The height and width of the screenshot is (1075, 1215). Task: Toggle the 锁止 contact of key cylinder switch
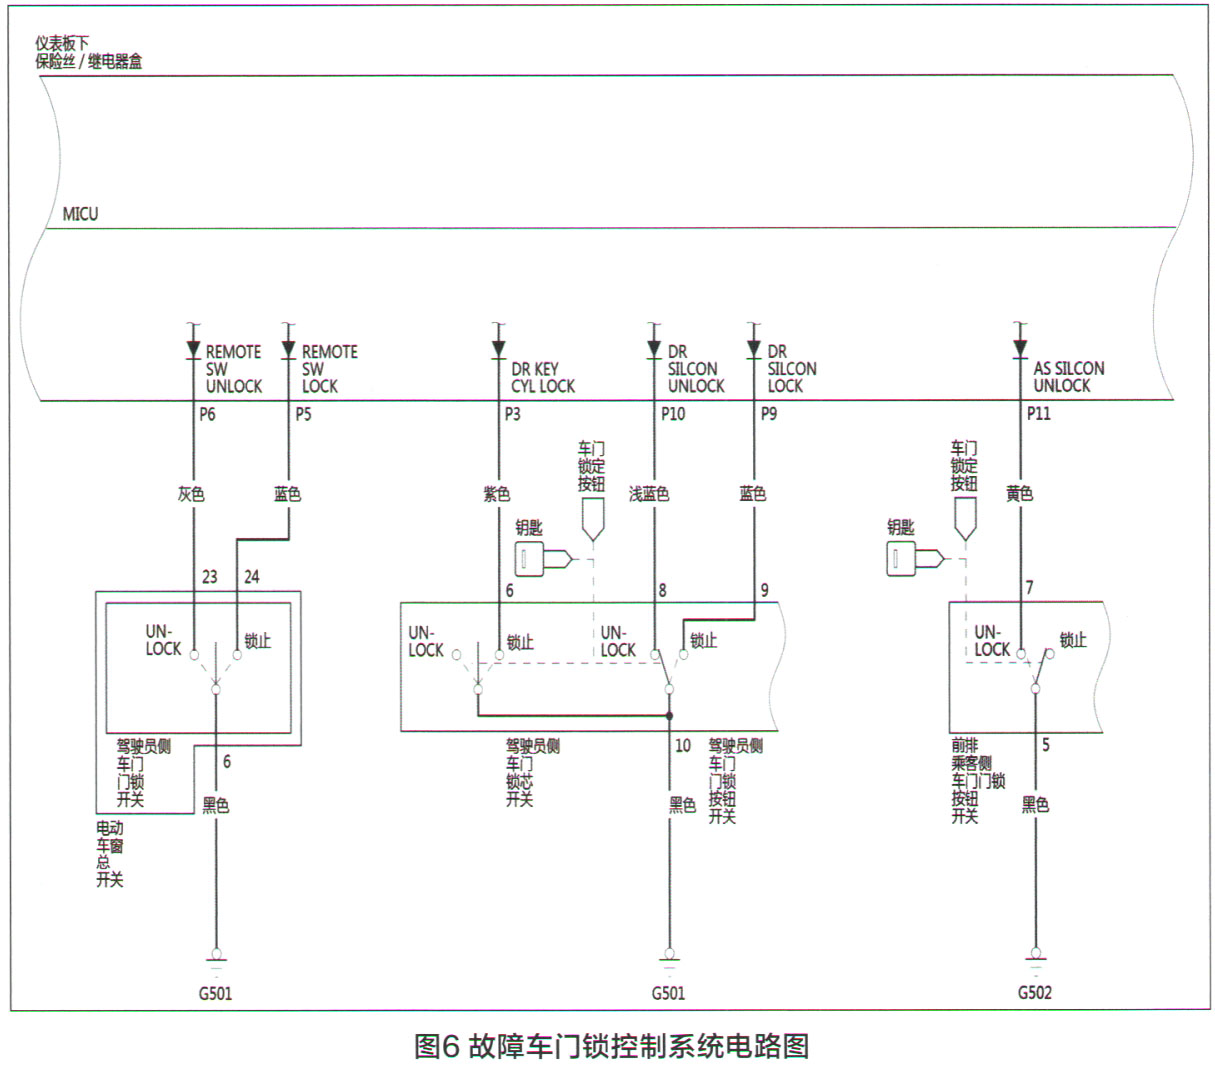[498, 655]
